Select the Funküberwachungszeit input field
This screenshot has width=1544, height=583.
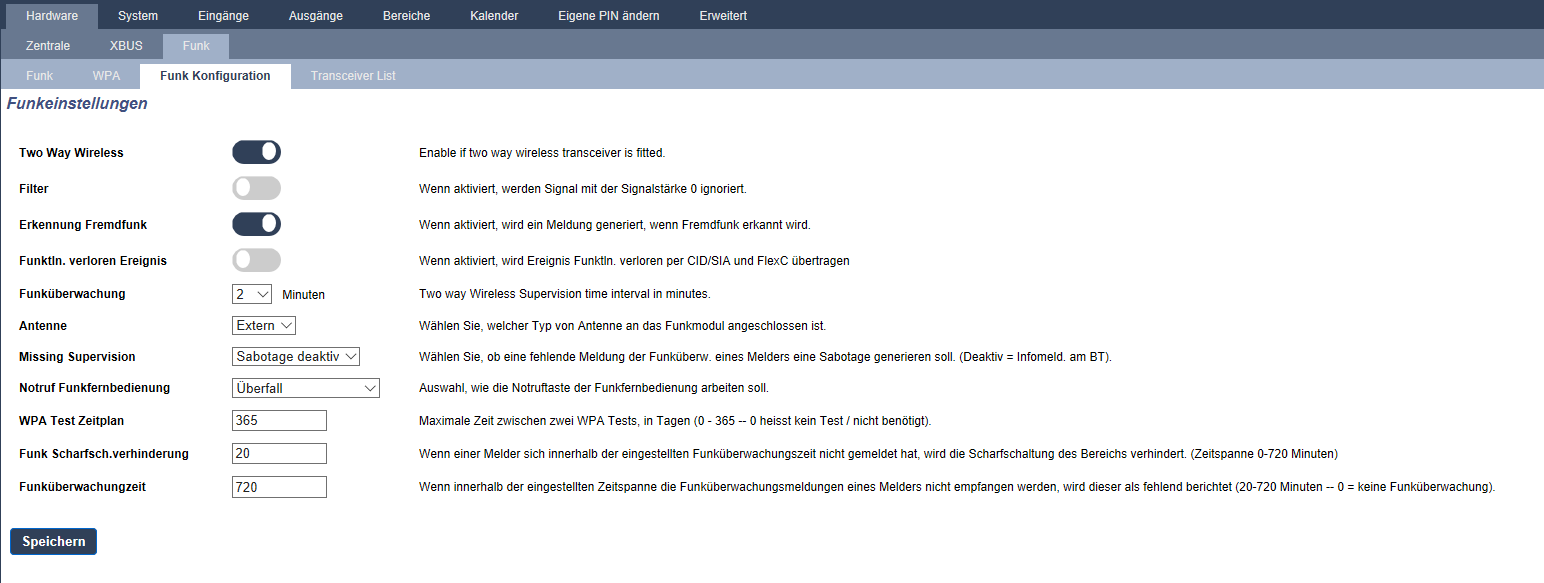tap(279, 487)
